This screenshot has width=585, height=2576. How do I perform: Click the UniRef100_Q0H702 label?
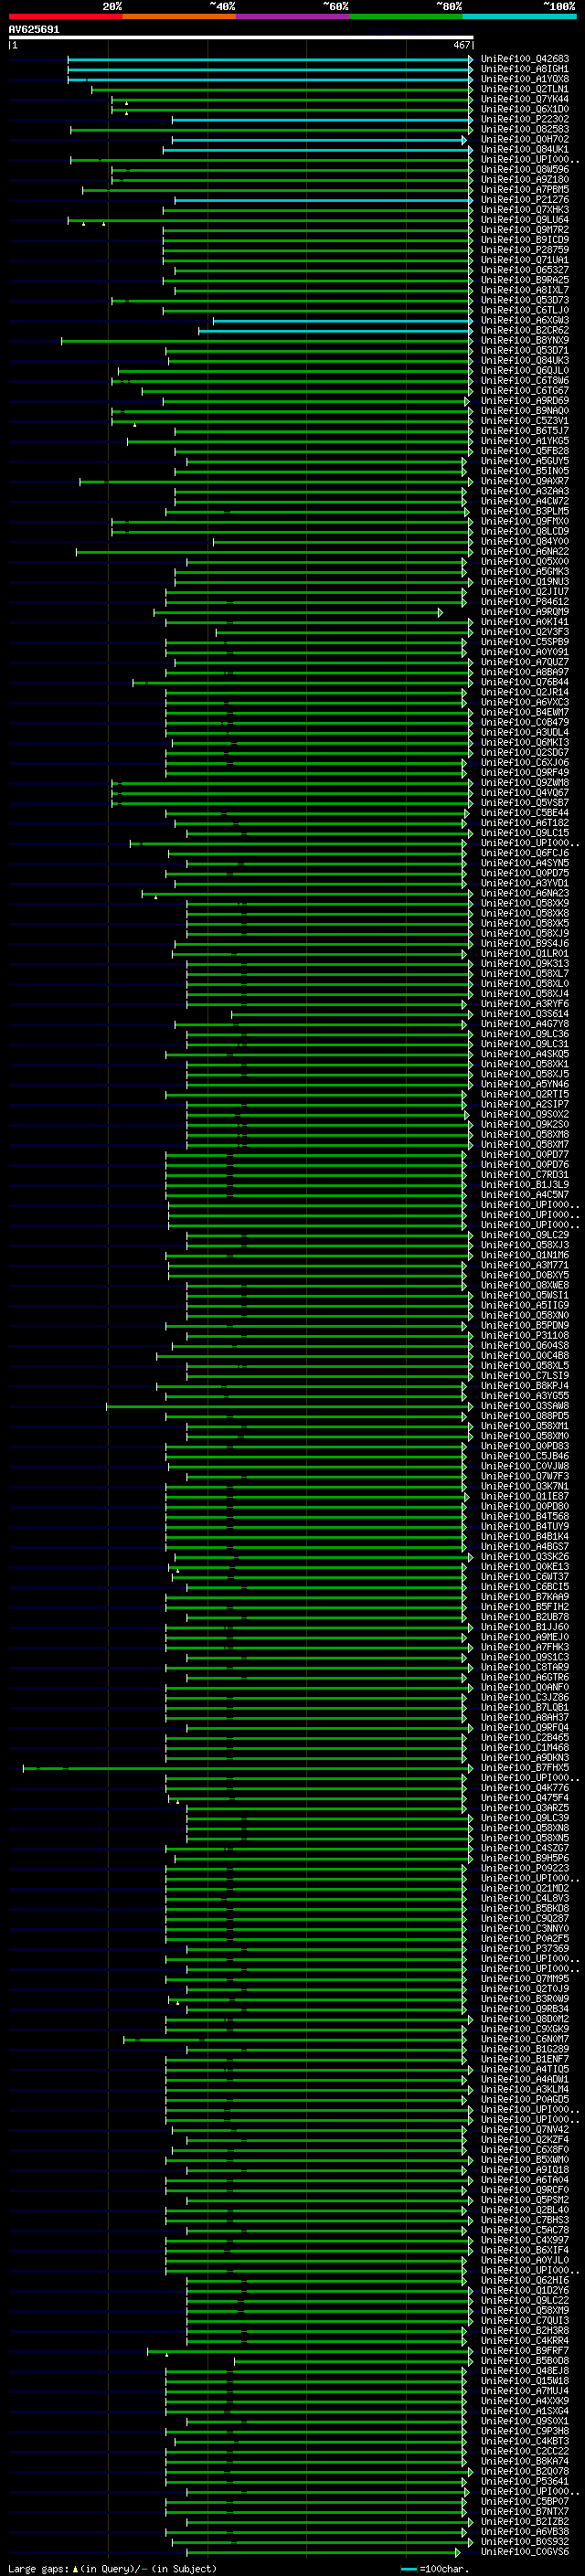coord(525,139)
